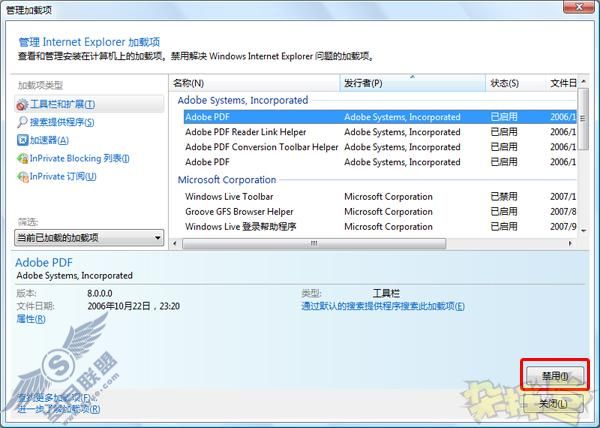Collapse the Adobe Systems, Incorporated group

243,100
